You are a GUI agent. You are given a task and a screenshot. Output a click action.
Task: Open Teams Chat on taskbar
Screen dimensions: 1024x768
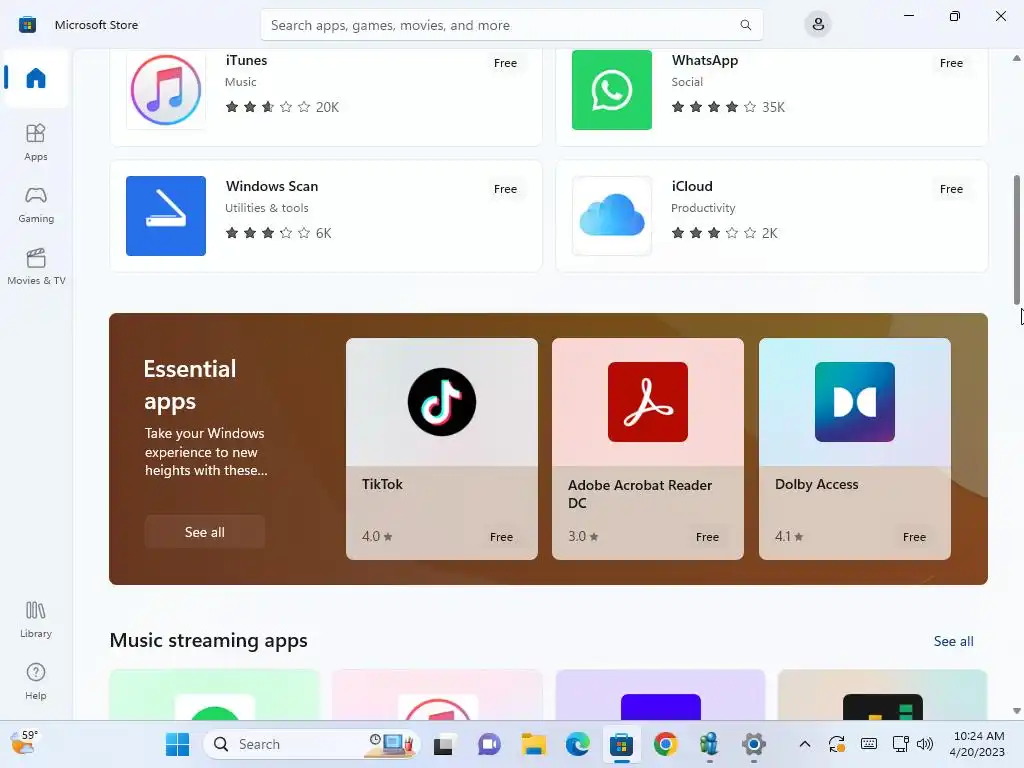point(488,744)
